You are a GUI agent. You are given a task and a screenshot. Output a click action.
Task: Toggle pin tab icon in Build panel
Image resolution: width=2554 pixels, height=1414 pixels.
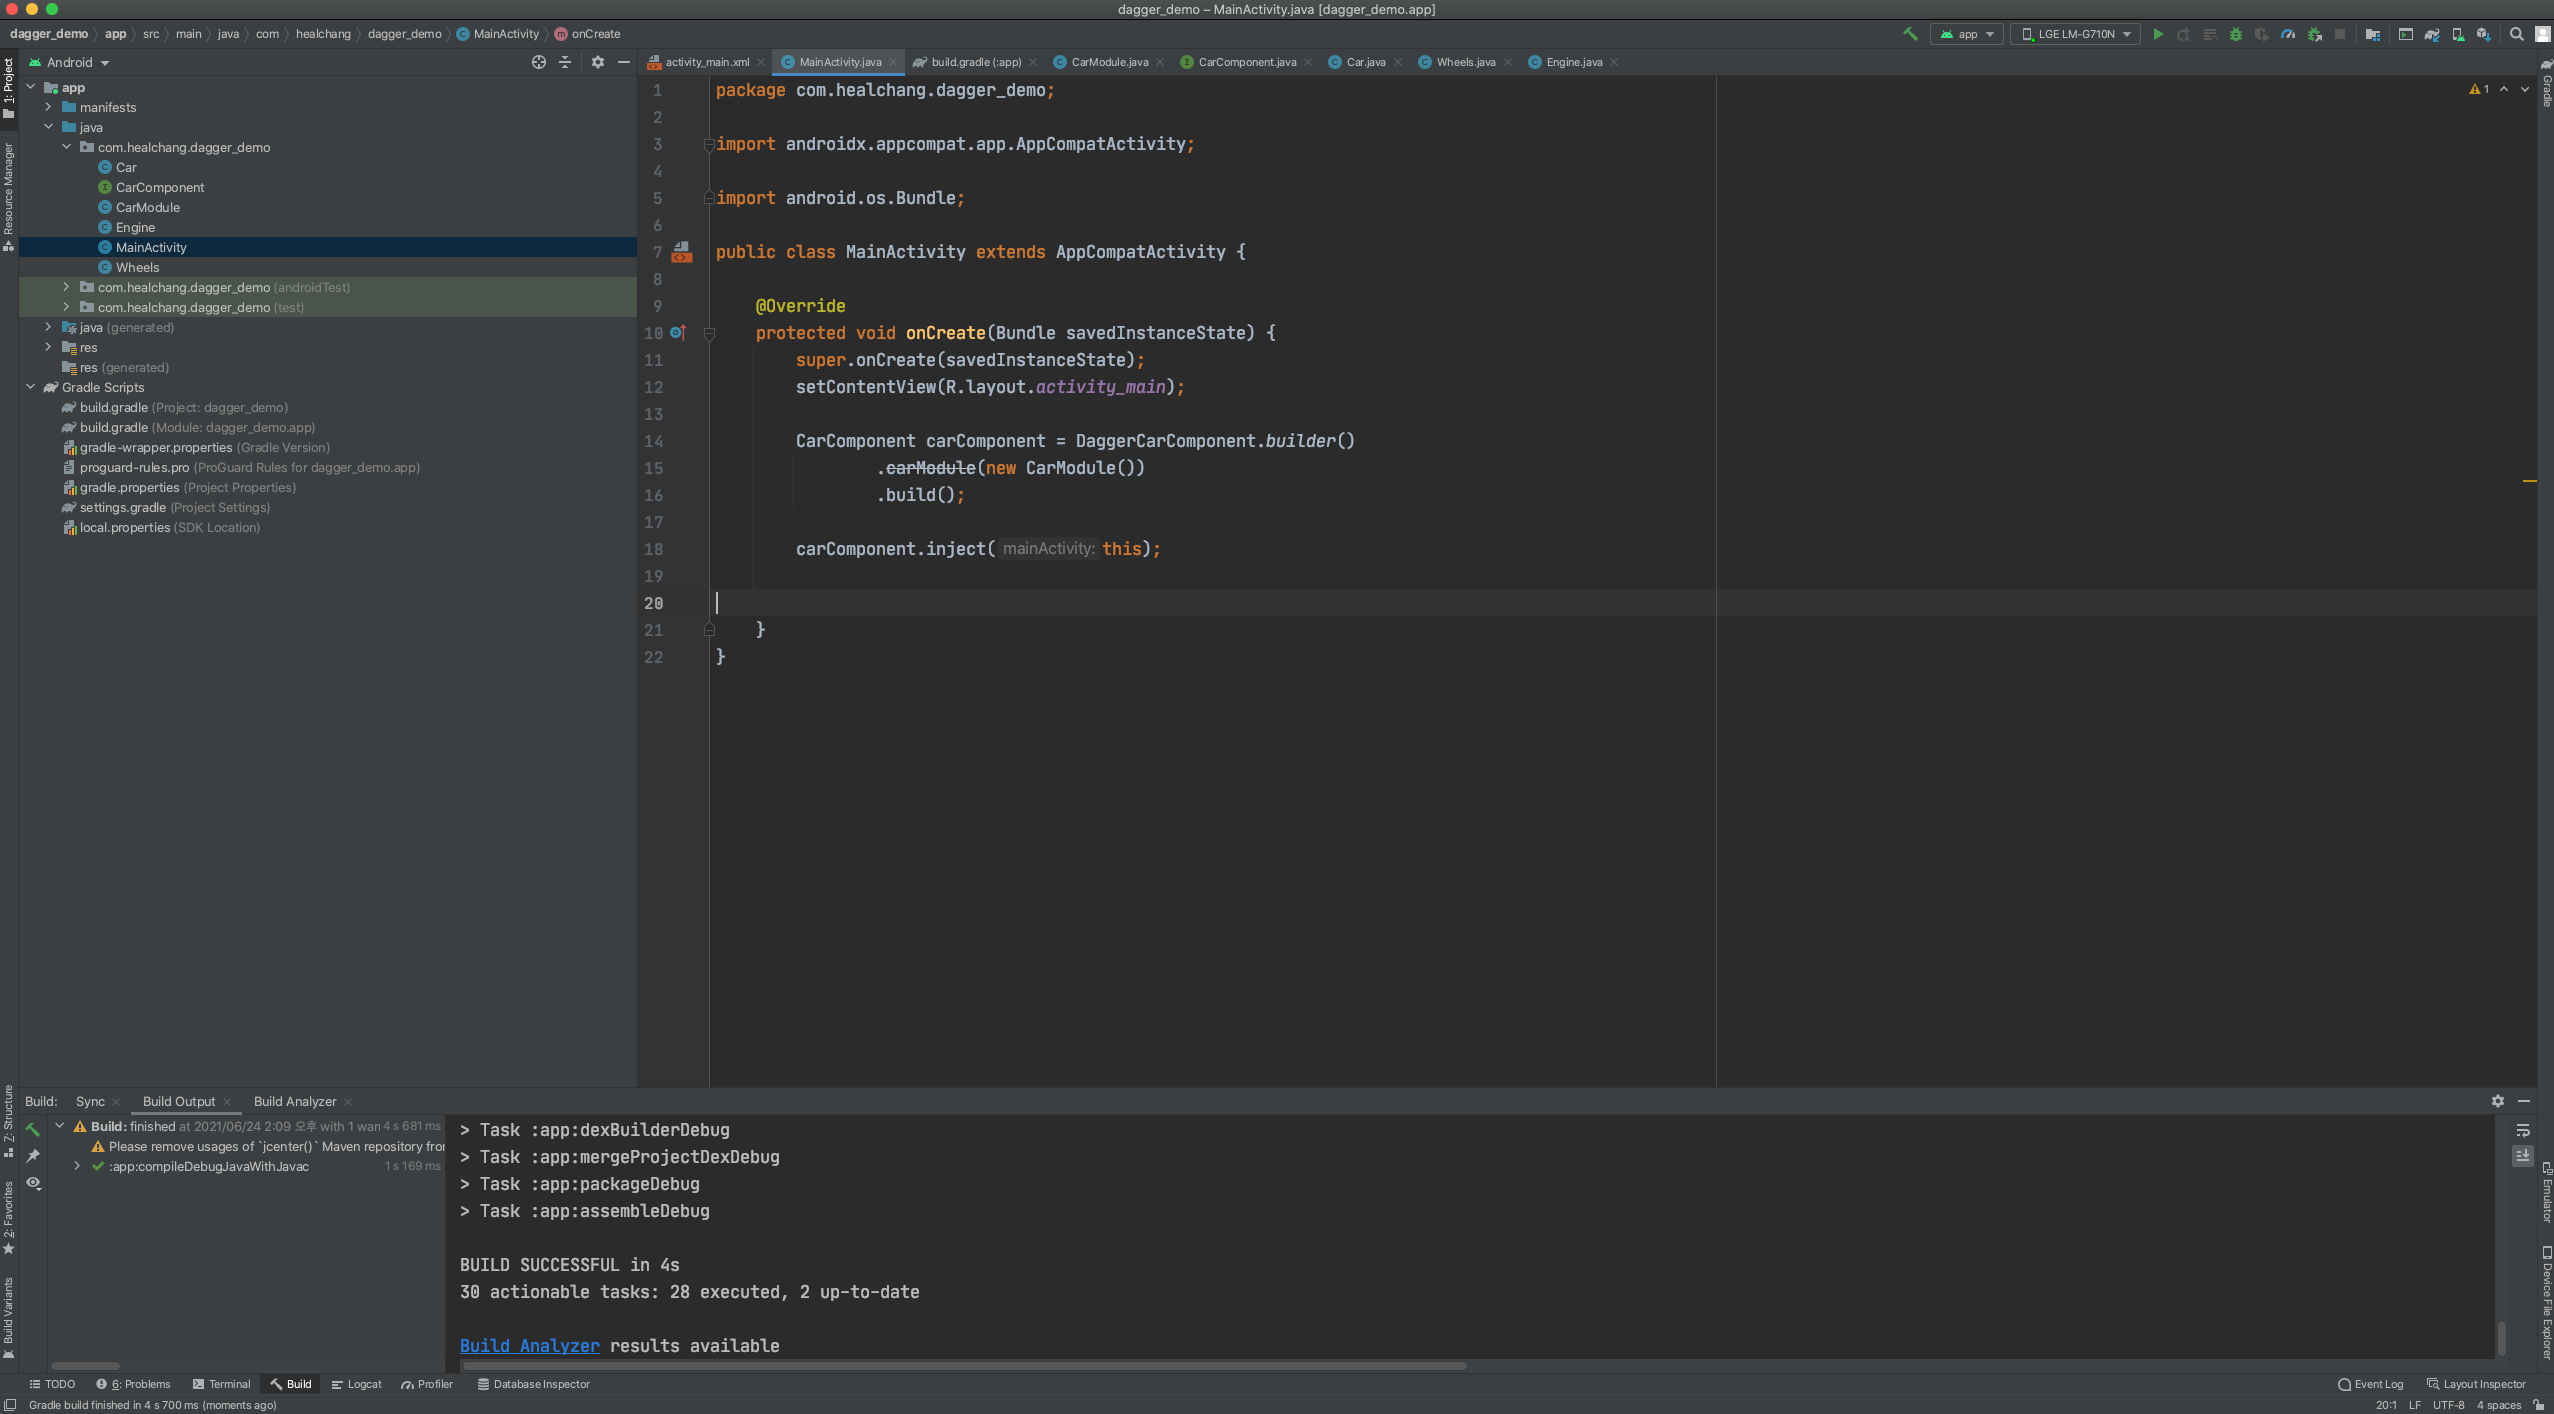(34, 1156)
